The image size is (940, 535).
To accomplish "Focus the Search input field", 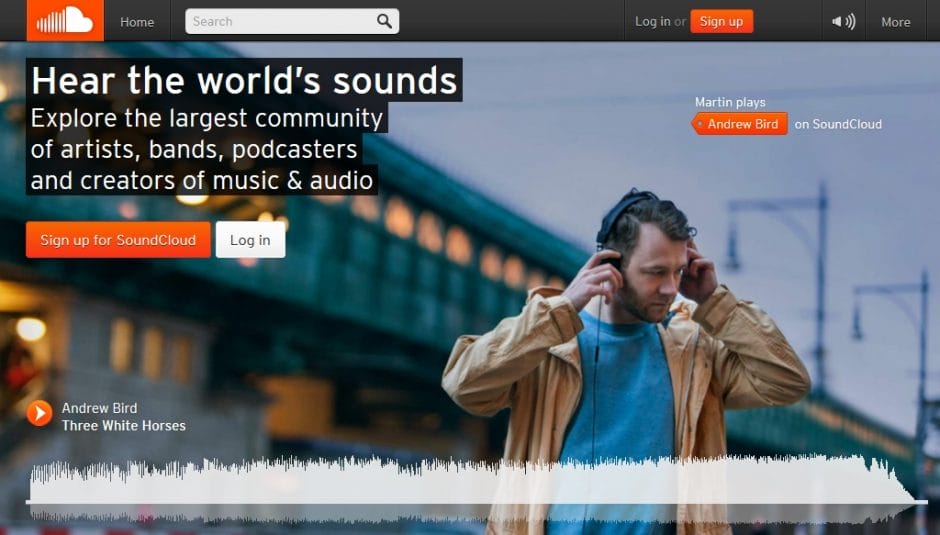I will click(292, 22).
